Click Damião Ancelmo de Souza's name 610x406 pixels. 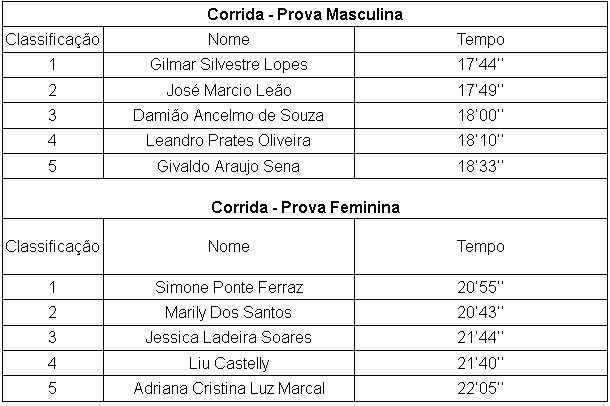228,115
